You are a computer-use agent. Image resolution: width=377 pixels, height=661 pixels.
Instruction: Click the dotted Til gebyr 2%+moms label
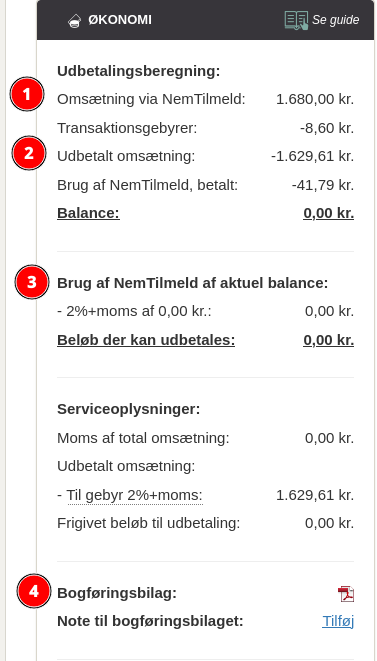pyautogui.click(x=135, y=495)
